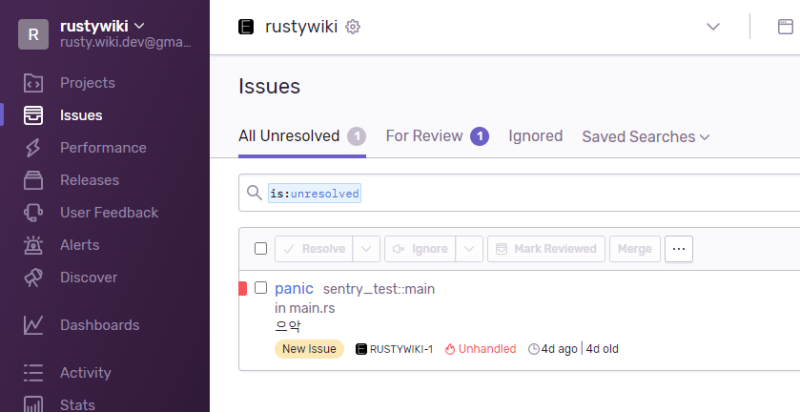Select the panic issue checkbox
Image resolution: width=800 pixels, height=412 pixels.
click(x=261, y=288)
